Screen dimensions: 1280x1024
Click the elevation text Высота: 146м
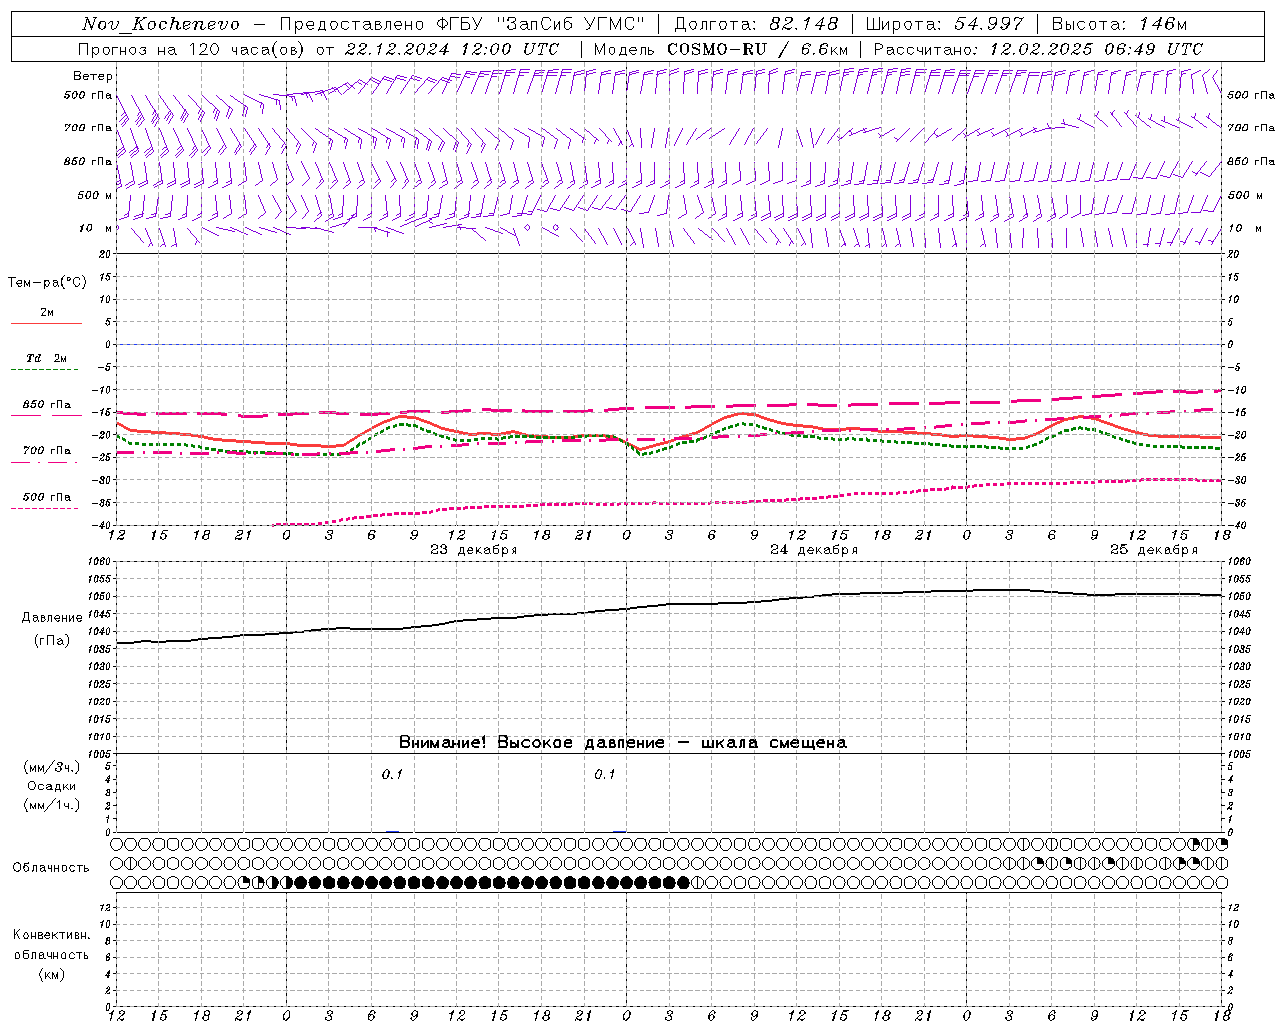(x=1119, y=24)
